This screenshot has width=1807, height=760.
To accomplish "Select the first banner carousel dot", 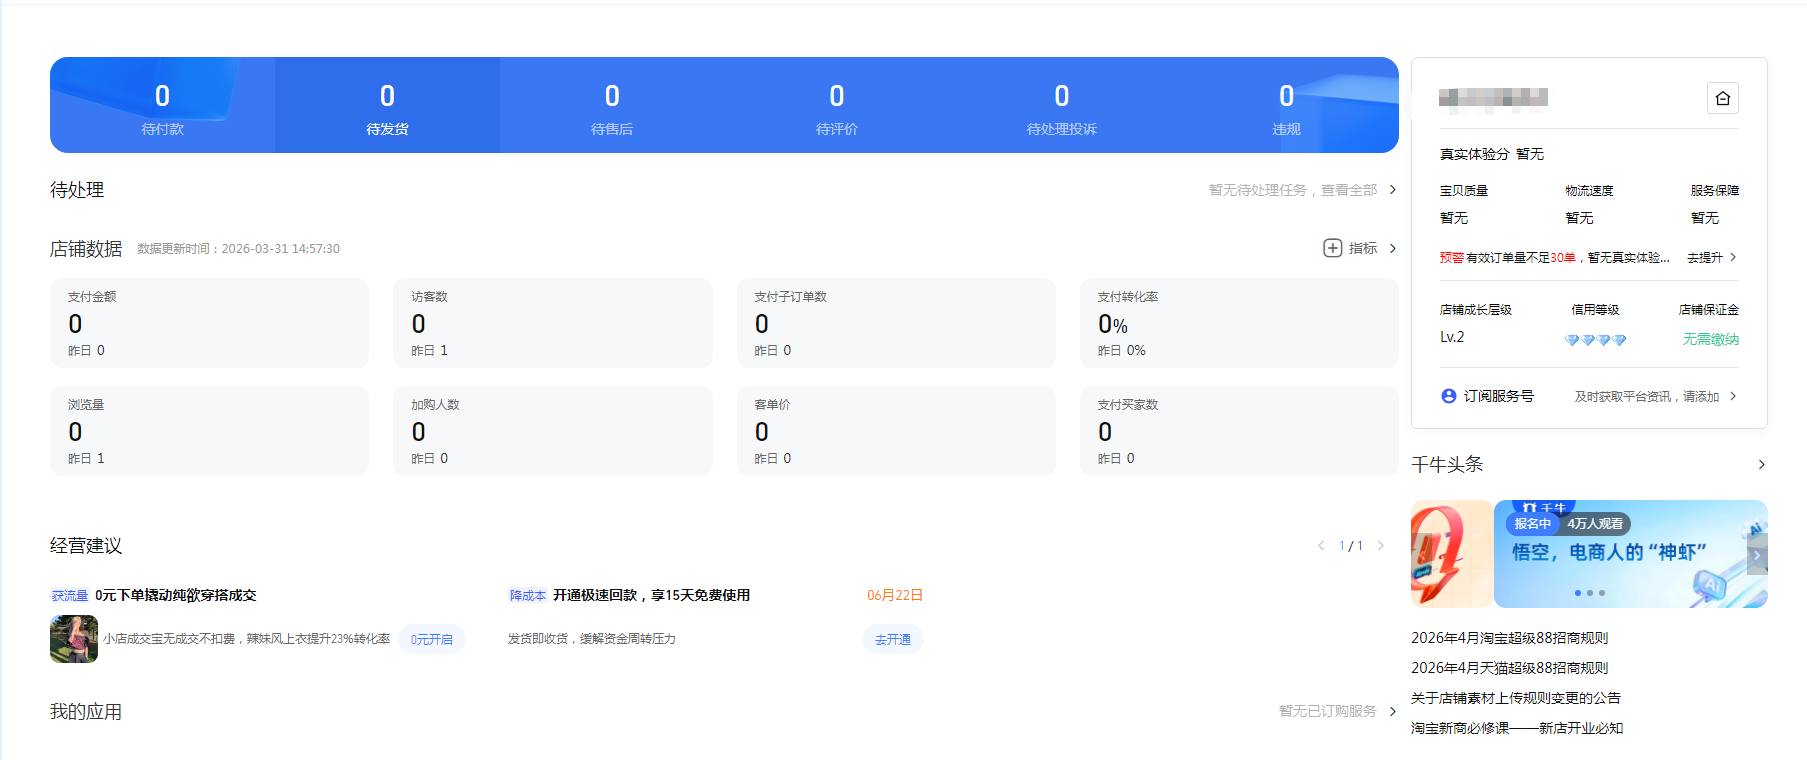I will [x=1578, y=593].
